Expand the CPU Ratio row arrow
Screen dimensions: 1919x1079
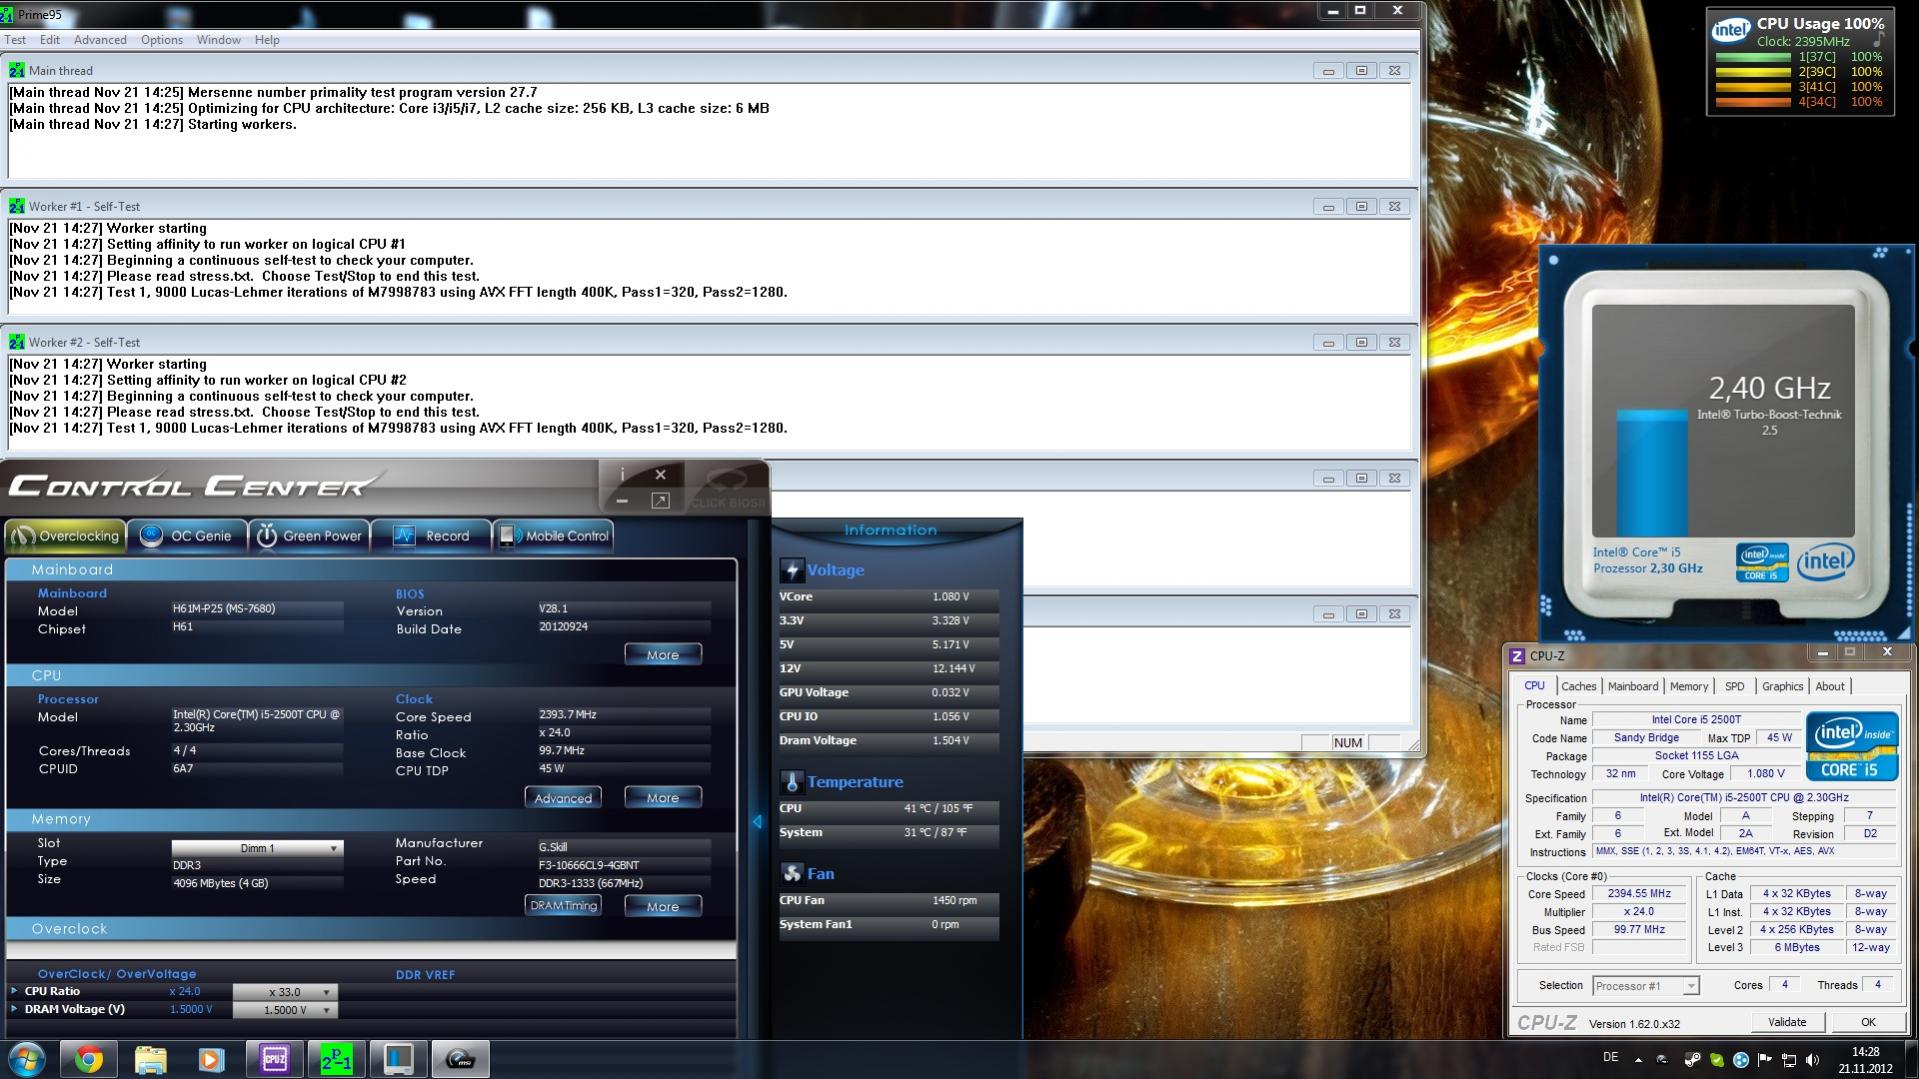click(14, 991)
